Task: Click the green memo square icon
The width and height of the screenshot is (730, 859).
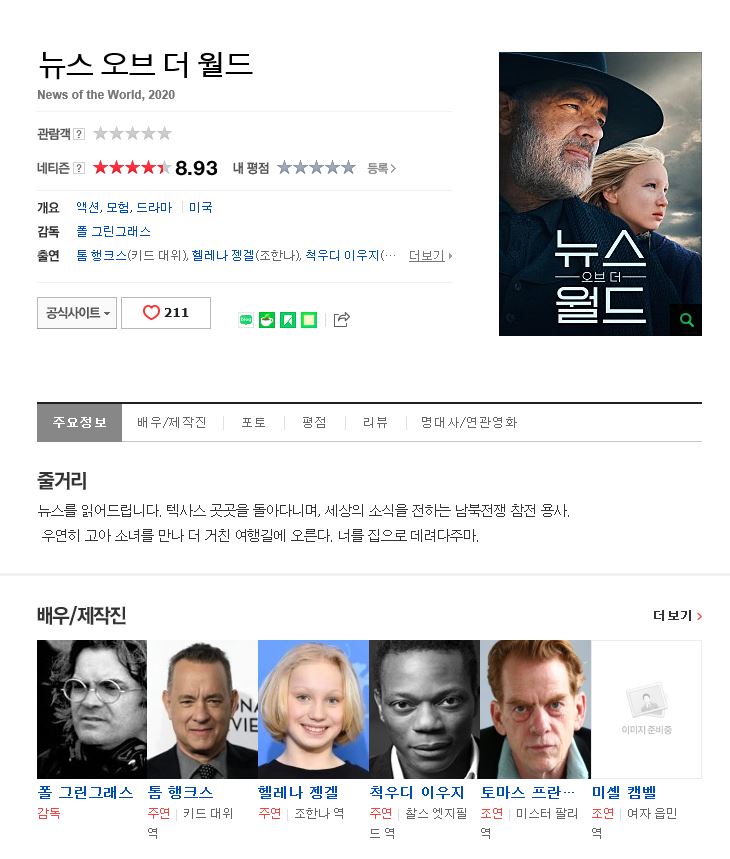Action: pyautogui.click(x=309, y=319)
